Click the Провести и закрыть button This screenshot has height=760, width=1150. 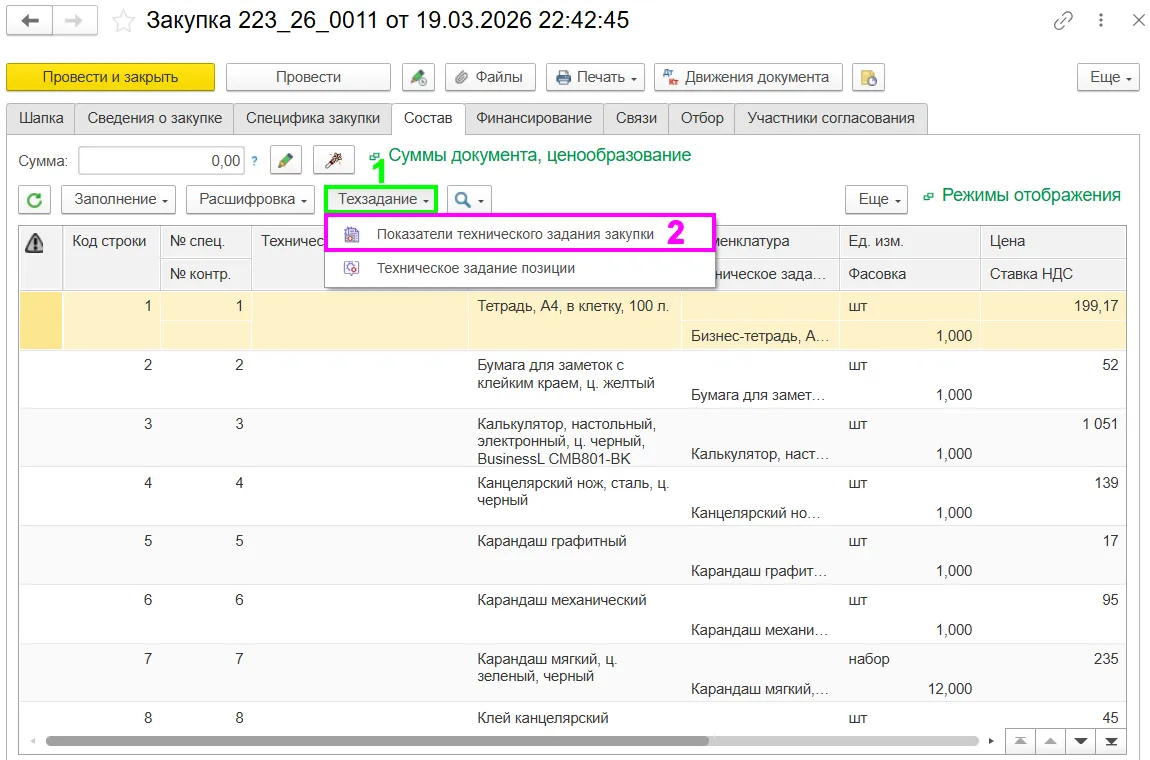click(x=111, y=77)
